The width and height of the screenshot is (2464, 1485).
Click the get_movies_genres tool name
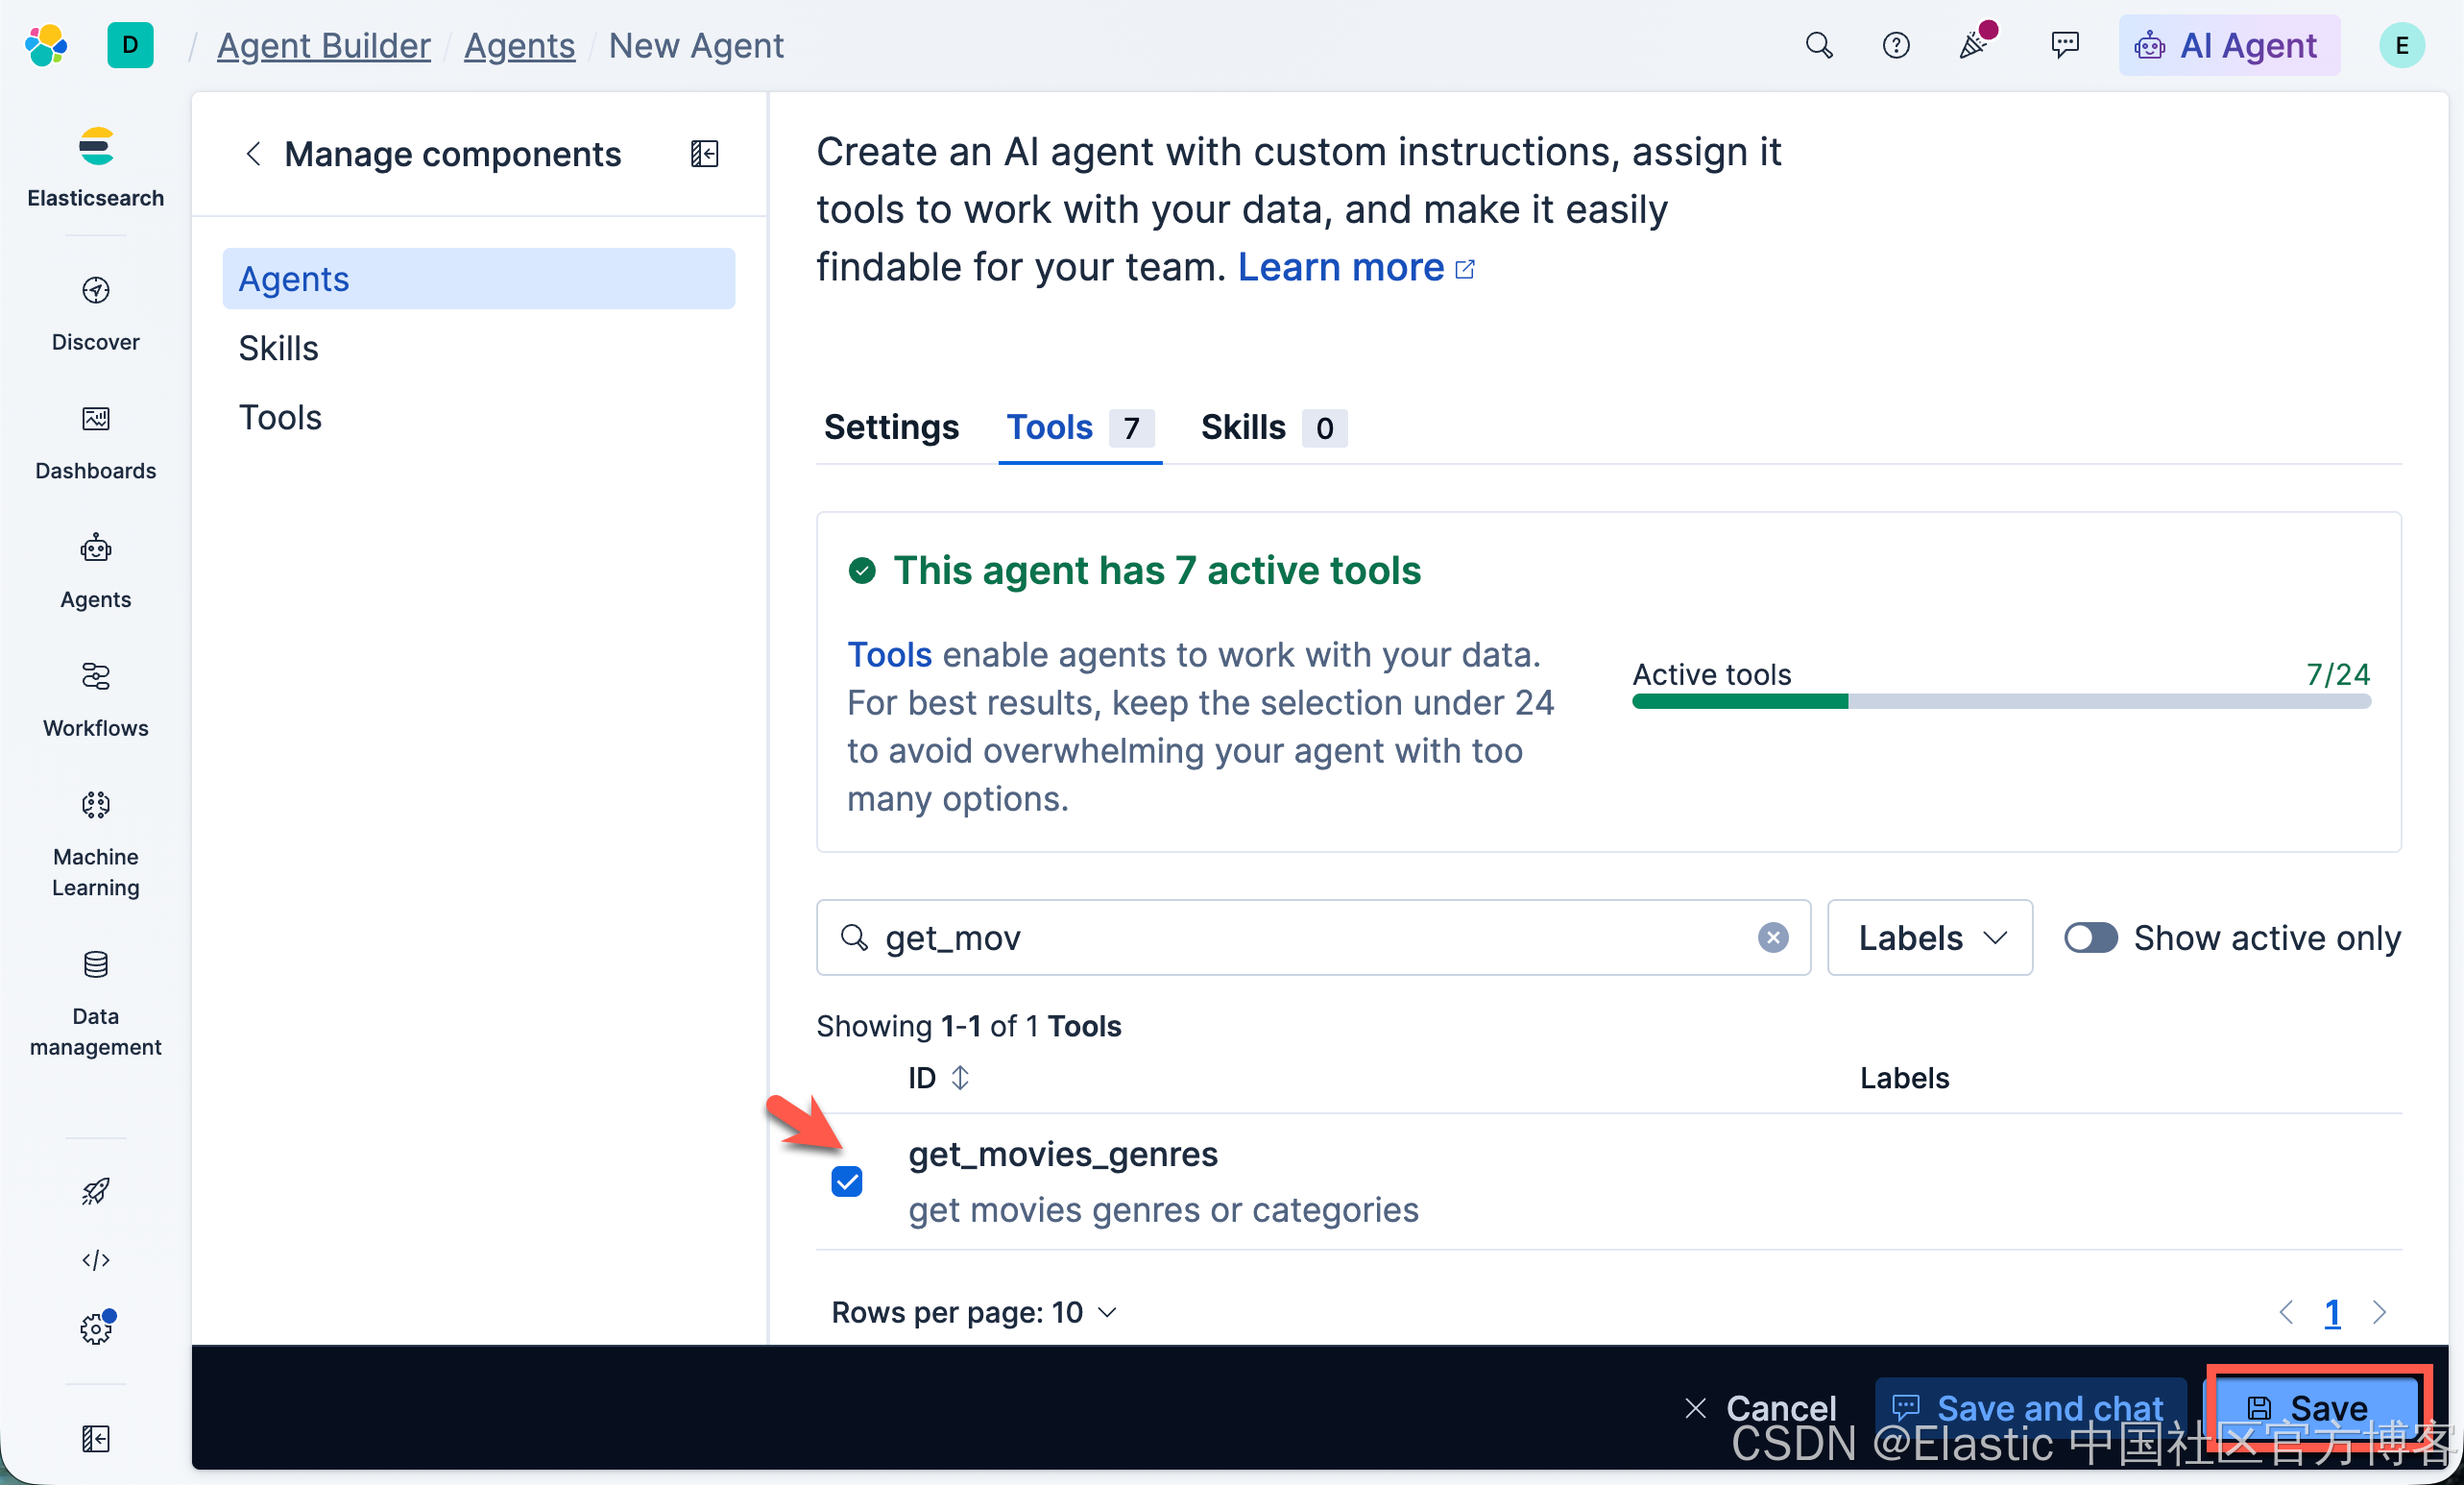click(x=1063, y=1153)
